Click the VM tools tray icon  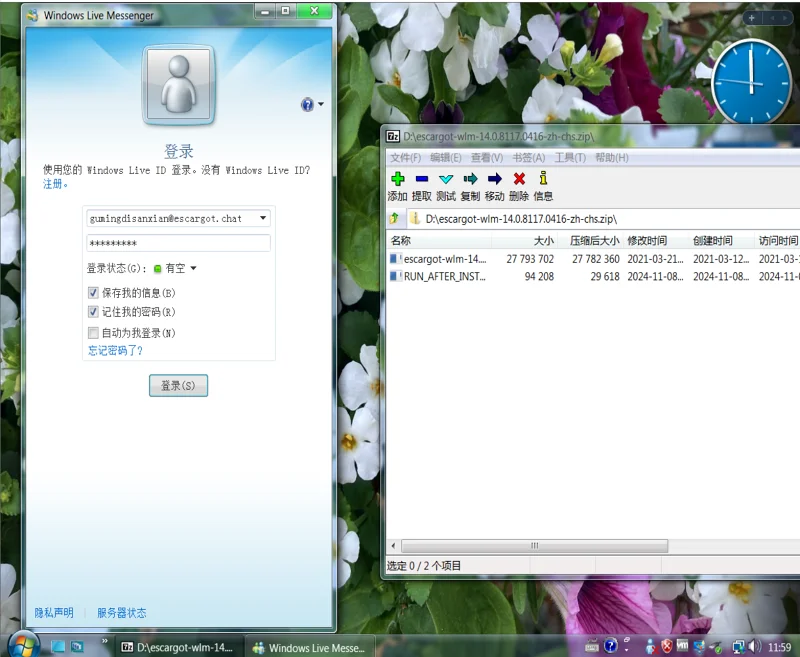[683, 645]
